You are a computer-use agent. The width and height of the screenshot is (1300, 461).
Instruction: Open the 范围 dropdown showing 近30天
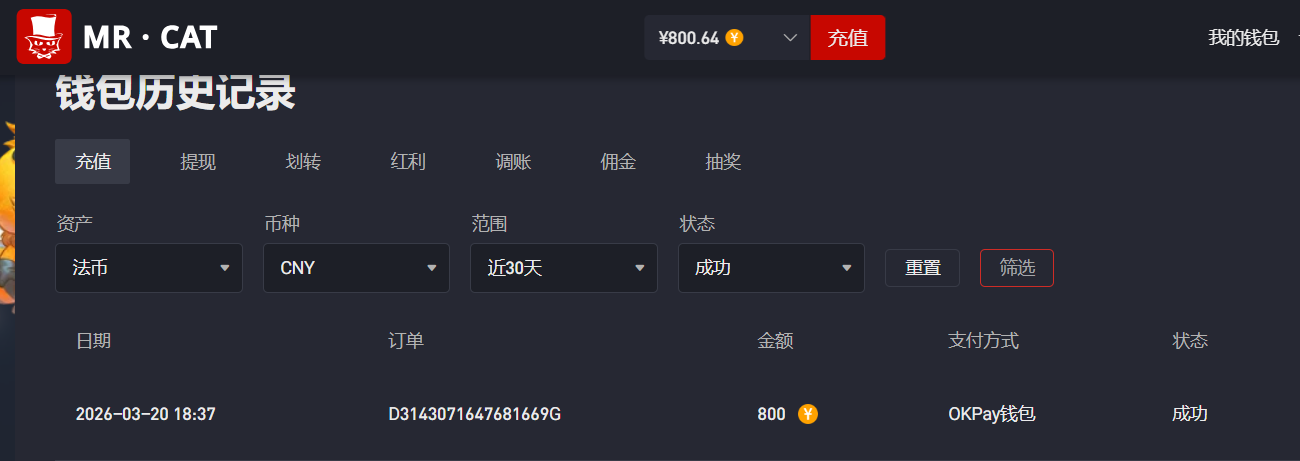[x=564, y=268]
